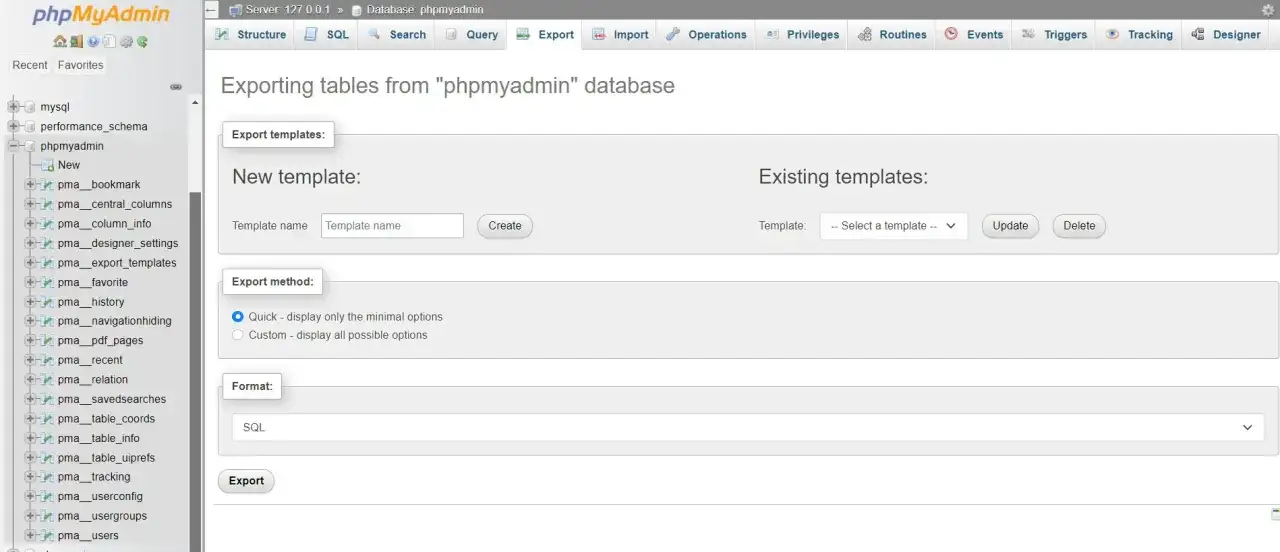This screenshot has height=552, width=1280.
Task: Open the Favorites tables link
Action: (x=81, y=65)
